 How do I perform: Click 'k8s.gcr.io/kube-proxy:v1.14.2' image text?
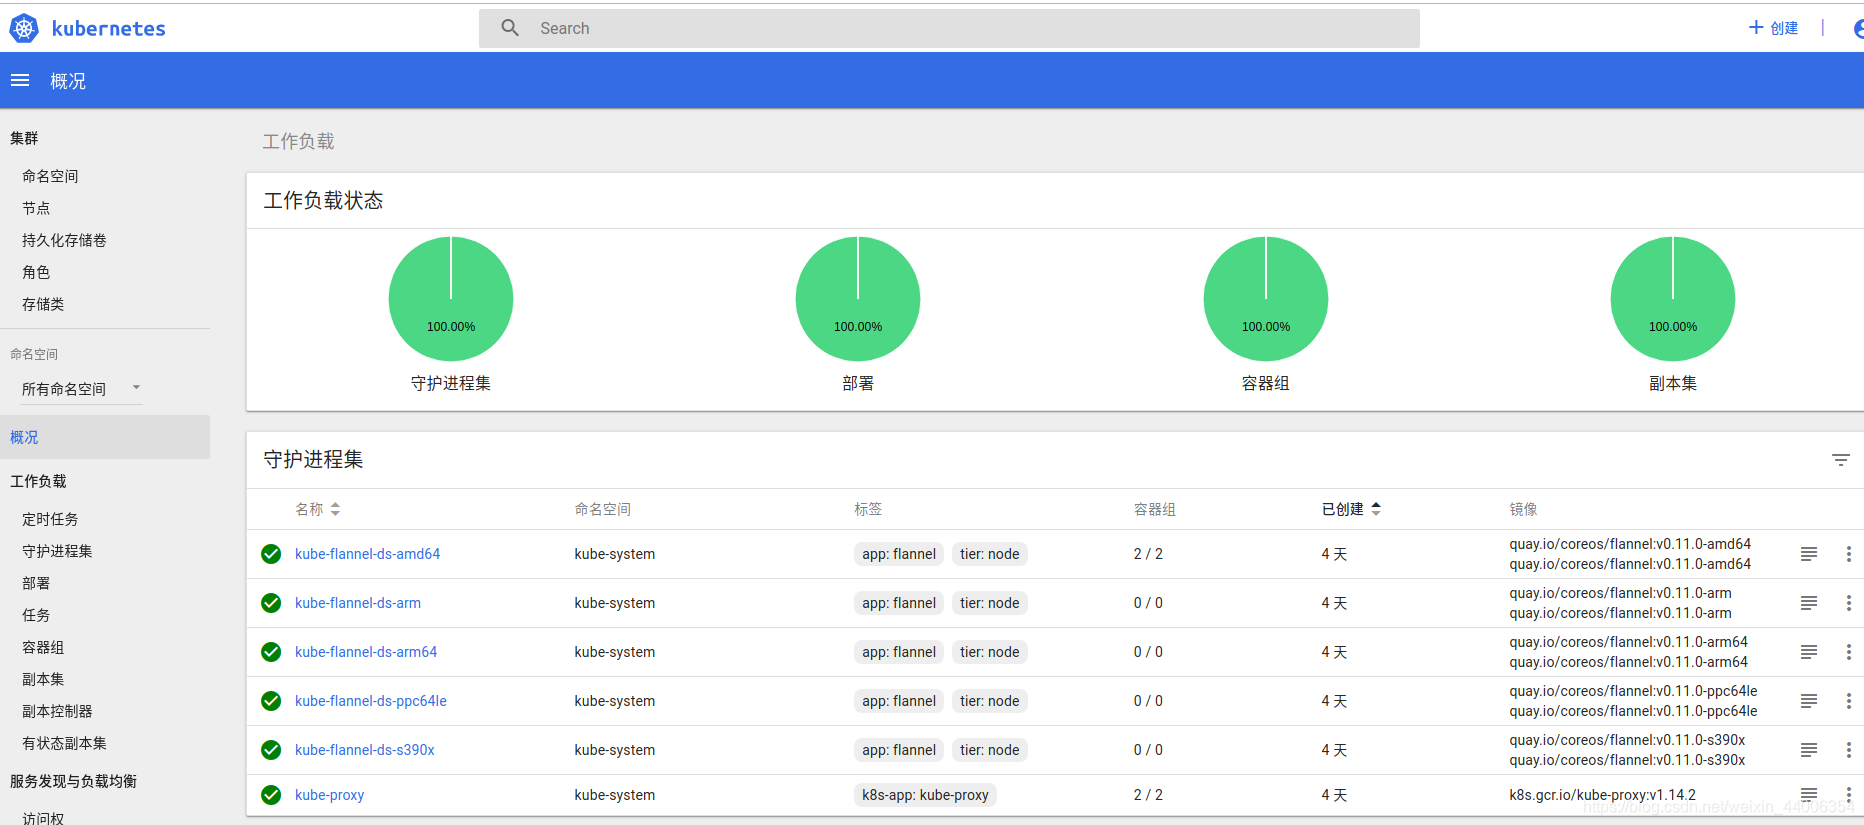[1603, 795]
